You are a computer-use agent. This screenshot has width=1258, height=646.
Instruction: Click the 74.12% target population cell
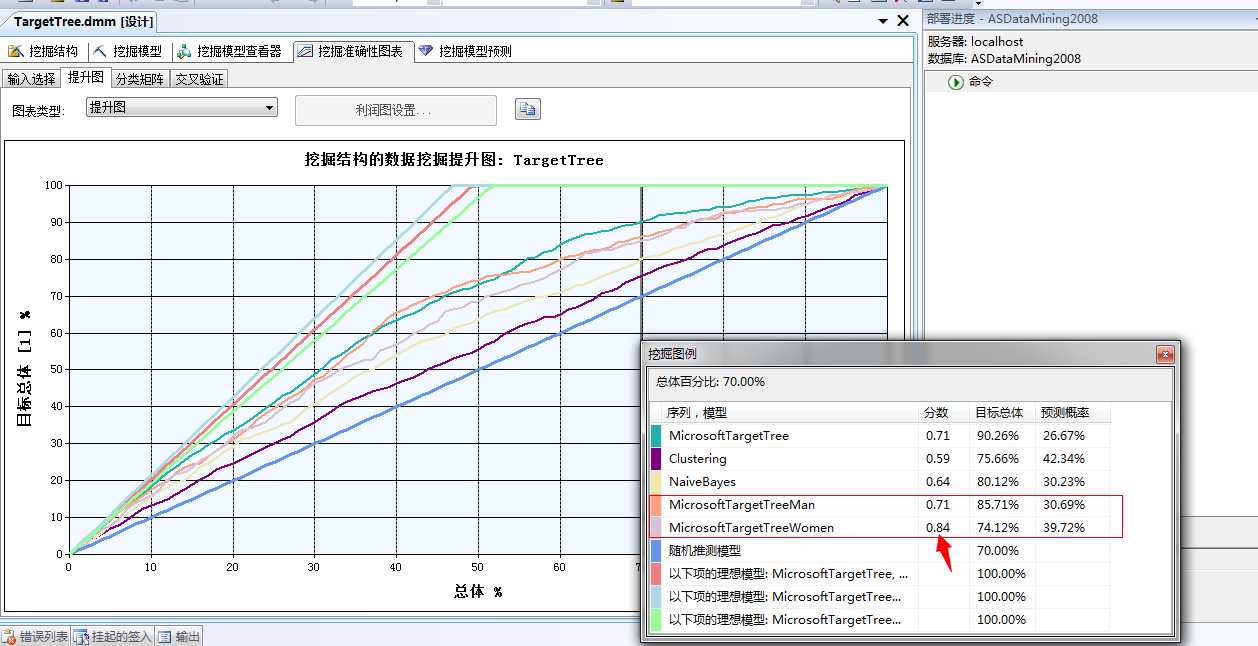(x=998, y=528)
